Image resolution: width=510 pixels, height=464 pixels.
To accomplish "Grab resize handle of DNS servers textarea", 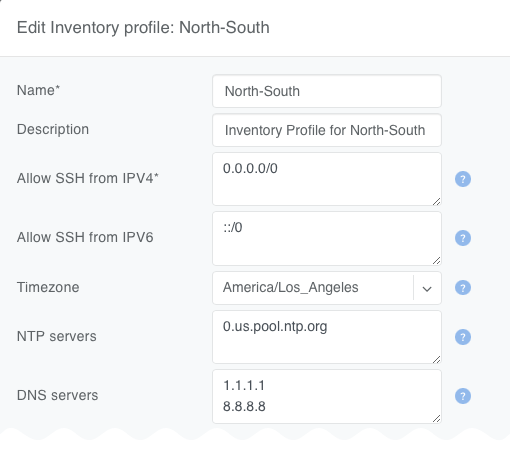I will 436,418.
